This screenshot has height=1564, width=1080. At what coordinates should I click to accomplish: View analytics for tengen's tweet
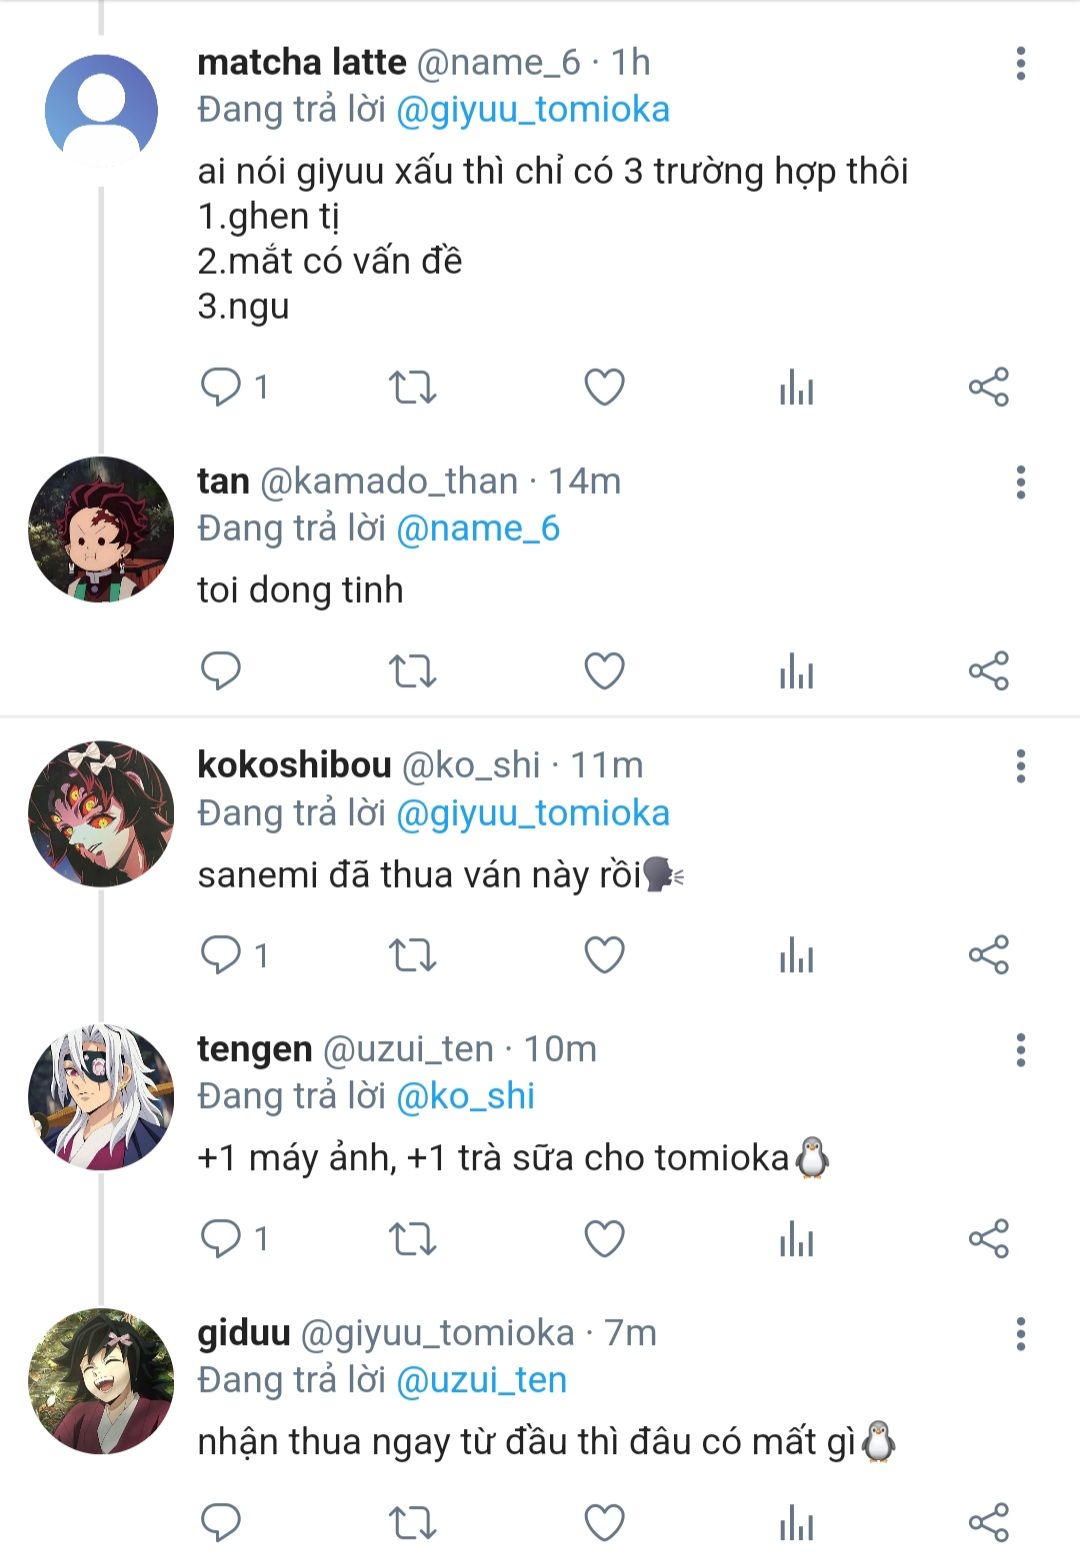click(x=796, y=1239)
